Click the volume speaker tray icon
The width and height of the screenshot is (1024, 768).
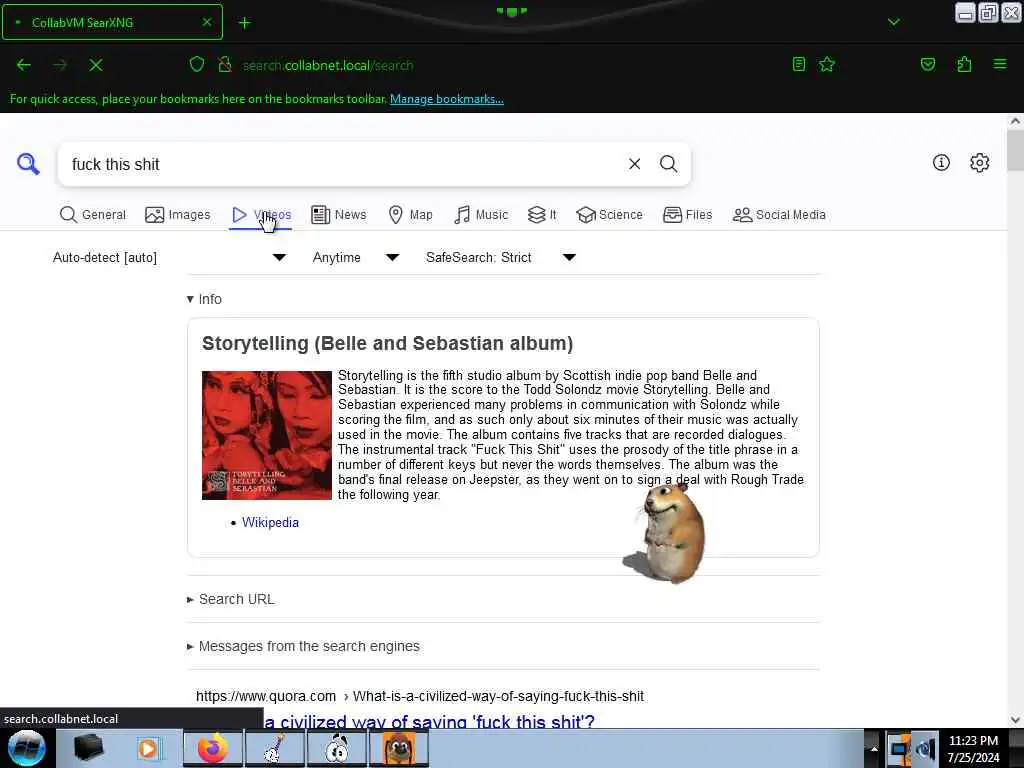925,748
